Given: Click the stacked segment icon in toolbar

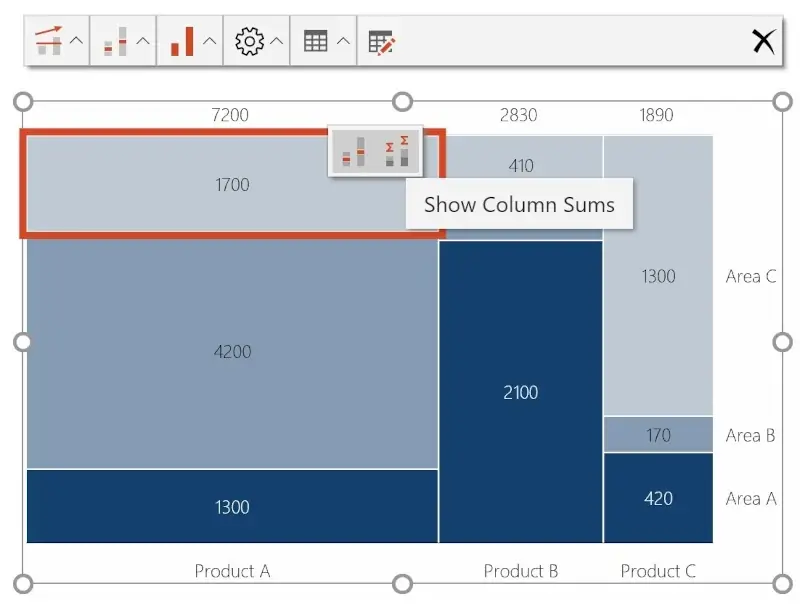Looking at the screenshot, I should coord(115,41).
